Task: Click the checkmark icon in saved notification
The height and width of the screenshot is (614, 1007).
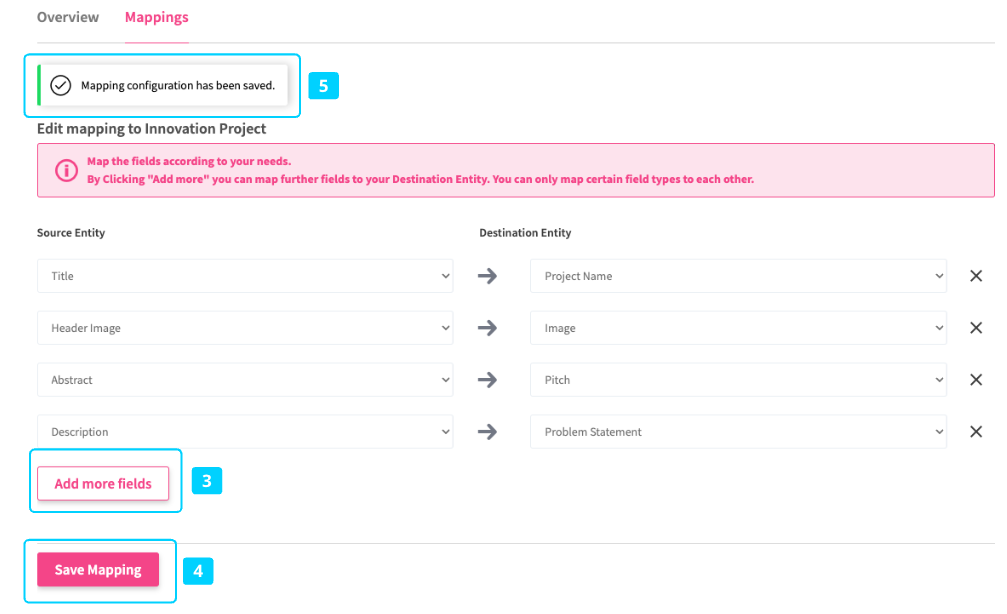Action: click(x=61, y=86)
